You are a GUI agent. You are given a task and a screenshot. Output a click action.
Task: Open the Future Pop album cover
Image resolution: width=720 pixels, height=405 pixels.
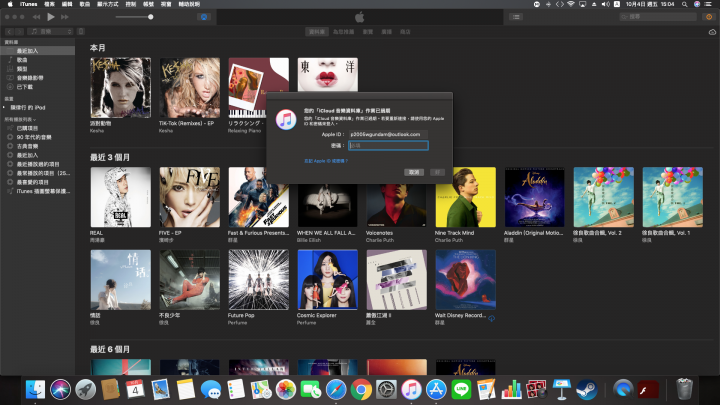(259, 280)
